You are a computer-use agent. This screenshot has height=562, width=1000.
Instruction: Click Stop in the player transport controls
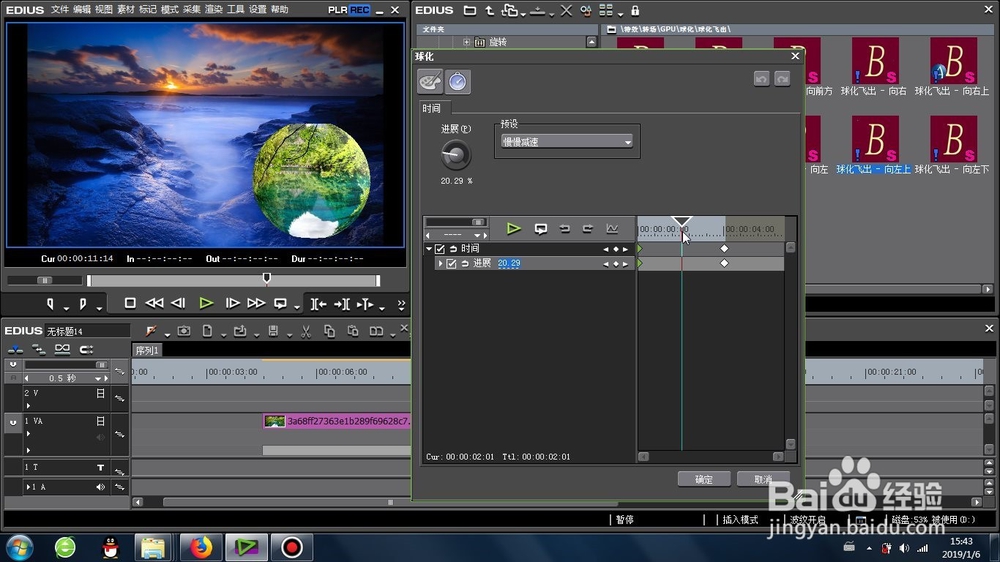pos(130,304)
